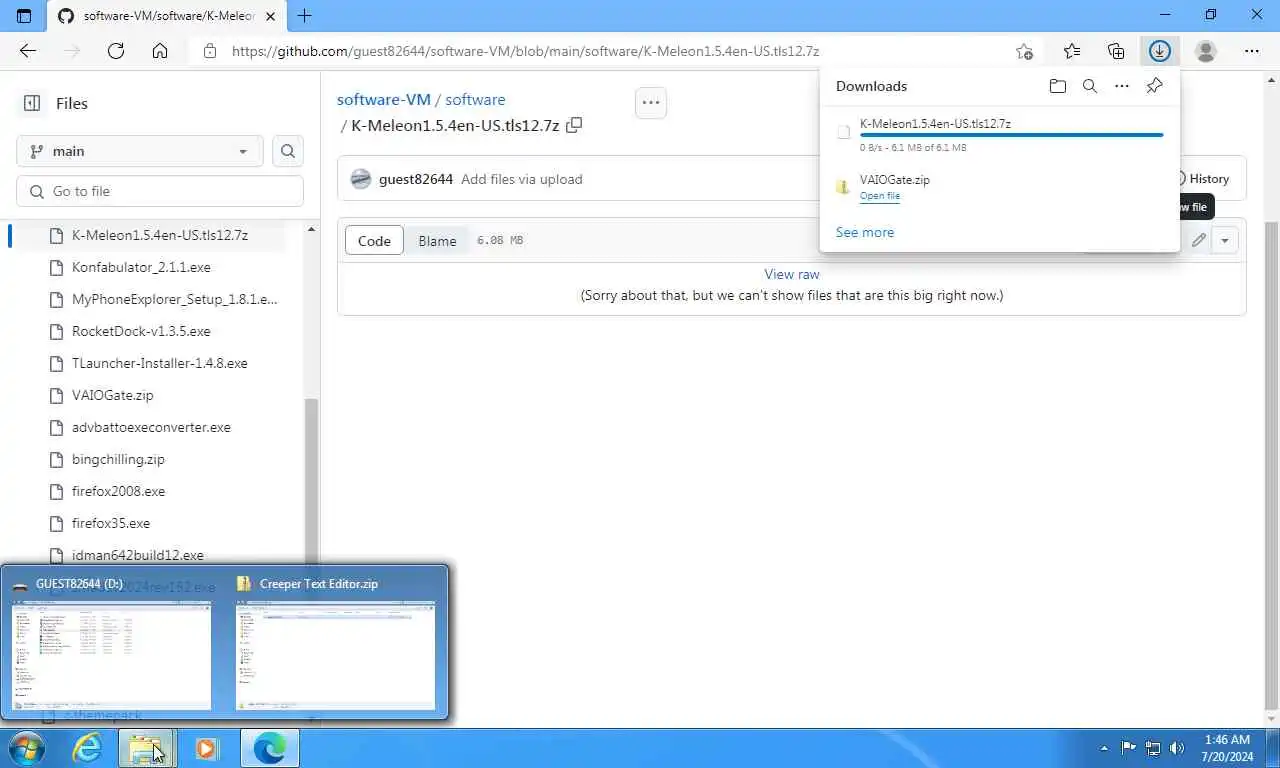This screenshot has width=1280, height=768.
Task: Open the network tray icon
Action: pyautogui.click(x=1153, y=748)
